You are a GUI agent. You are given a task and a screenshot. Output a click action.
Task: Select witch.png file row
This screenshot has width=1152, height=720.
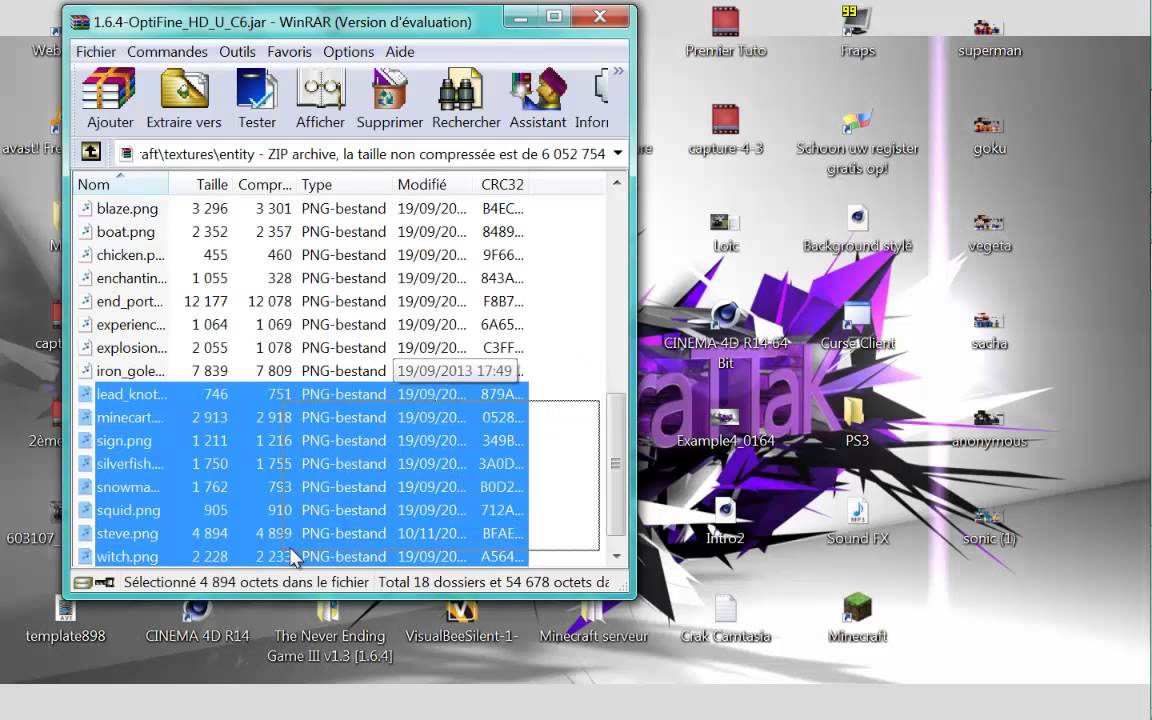click(x=301, y=556)
